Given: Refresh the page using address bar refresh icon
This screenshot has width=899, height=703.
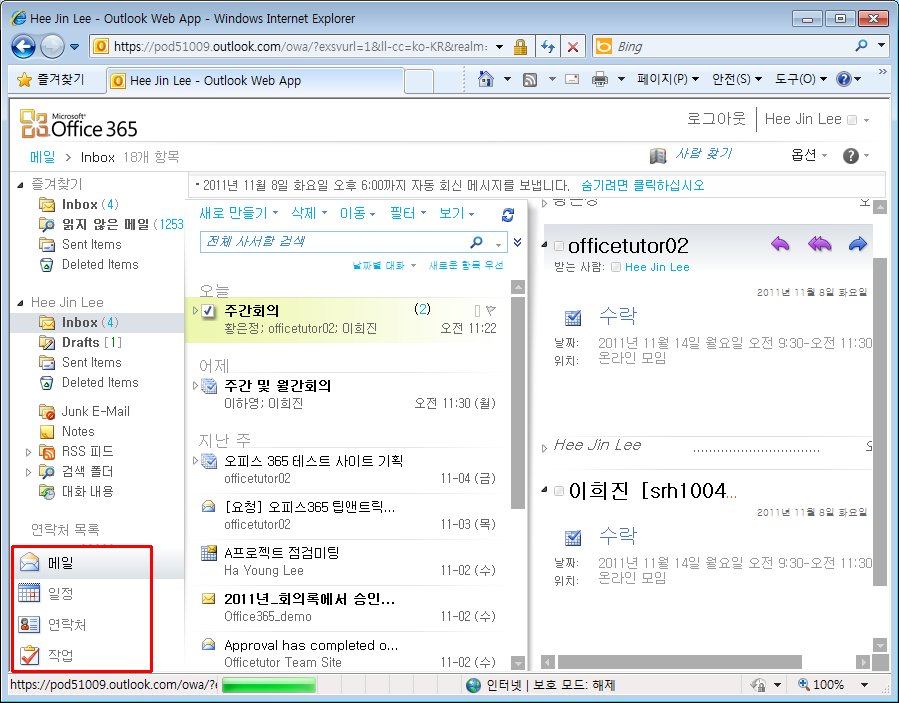Looking at the screenshot, I should click(x=548, y=46).
